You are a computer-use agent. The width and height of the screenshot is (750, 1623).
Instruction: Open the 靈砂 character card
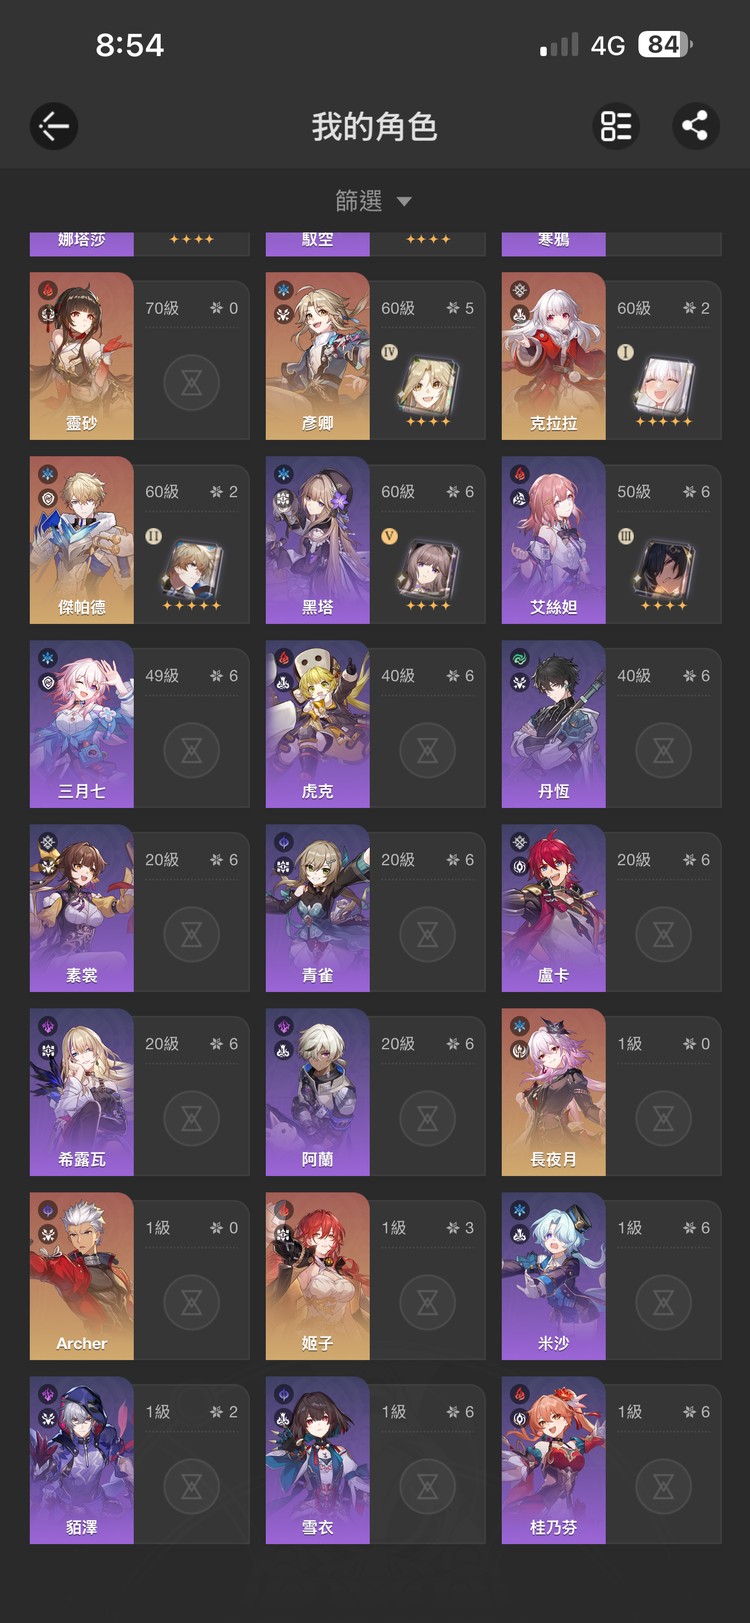tap(140, 356)
